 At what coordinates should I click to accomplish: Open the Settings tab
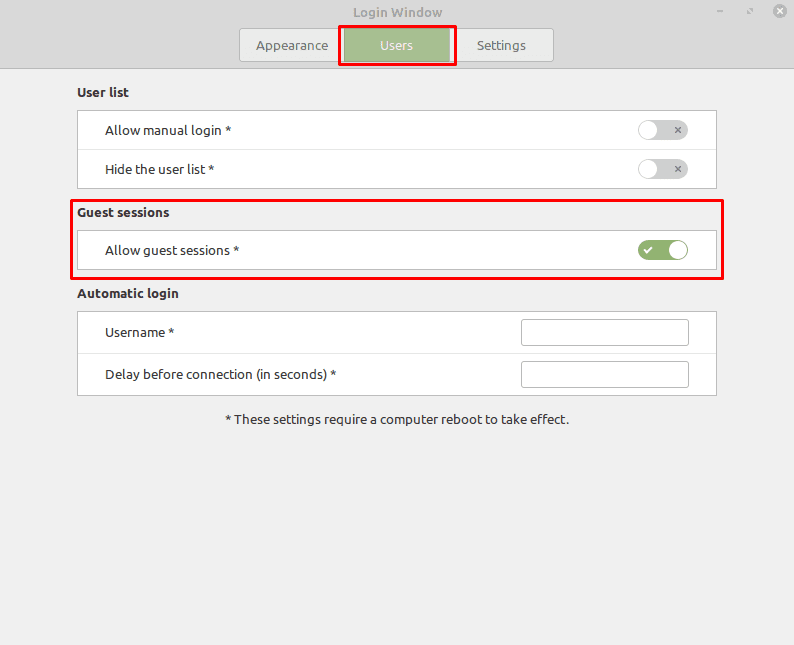pyautogui.click(x=501, y=46)
